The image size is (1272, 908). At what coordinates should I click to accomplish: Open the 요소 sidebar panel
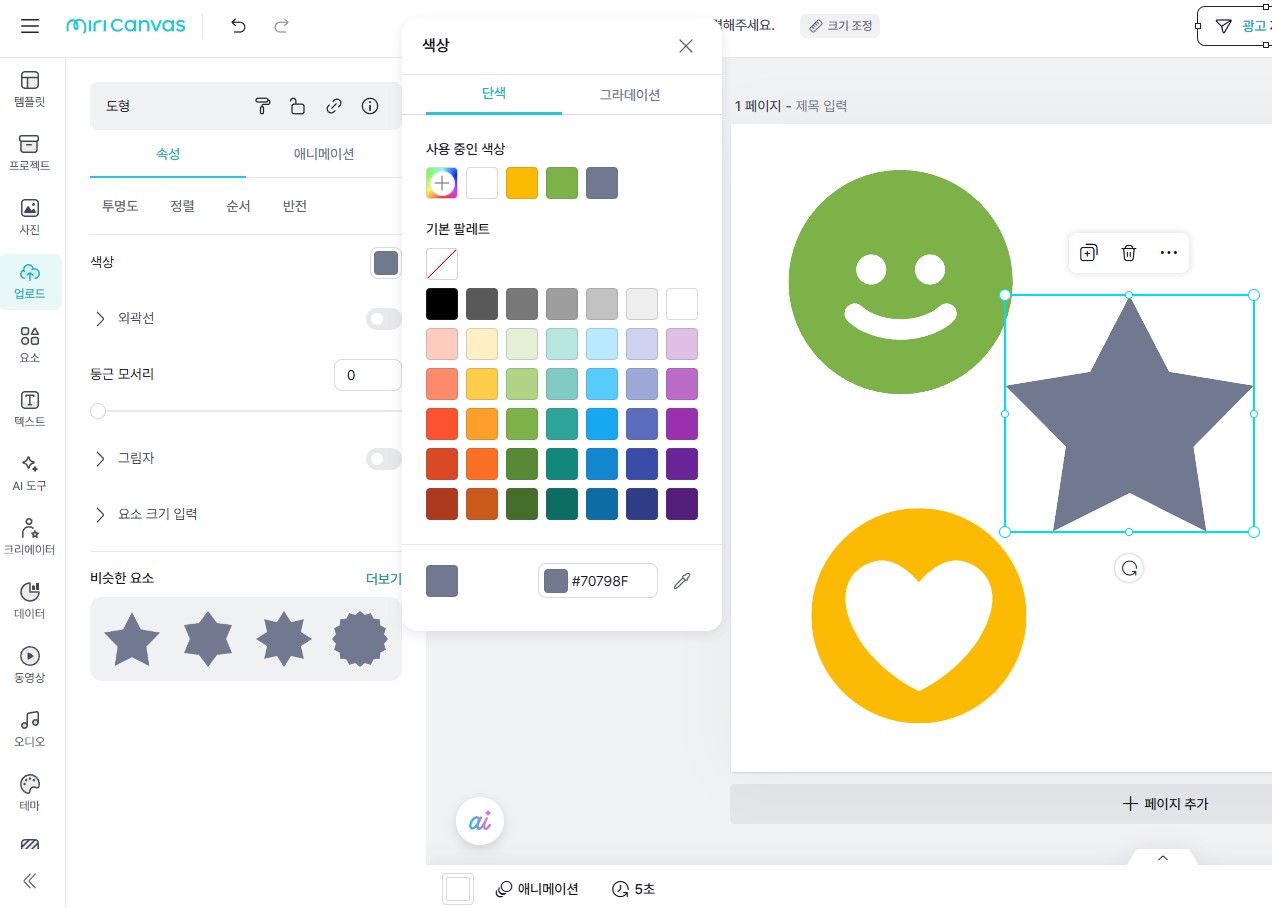pos(30,345)
